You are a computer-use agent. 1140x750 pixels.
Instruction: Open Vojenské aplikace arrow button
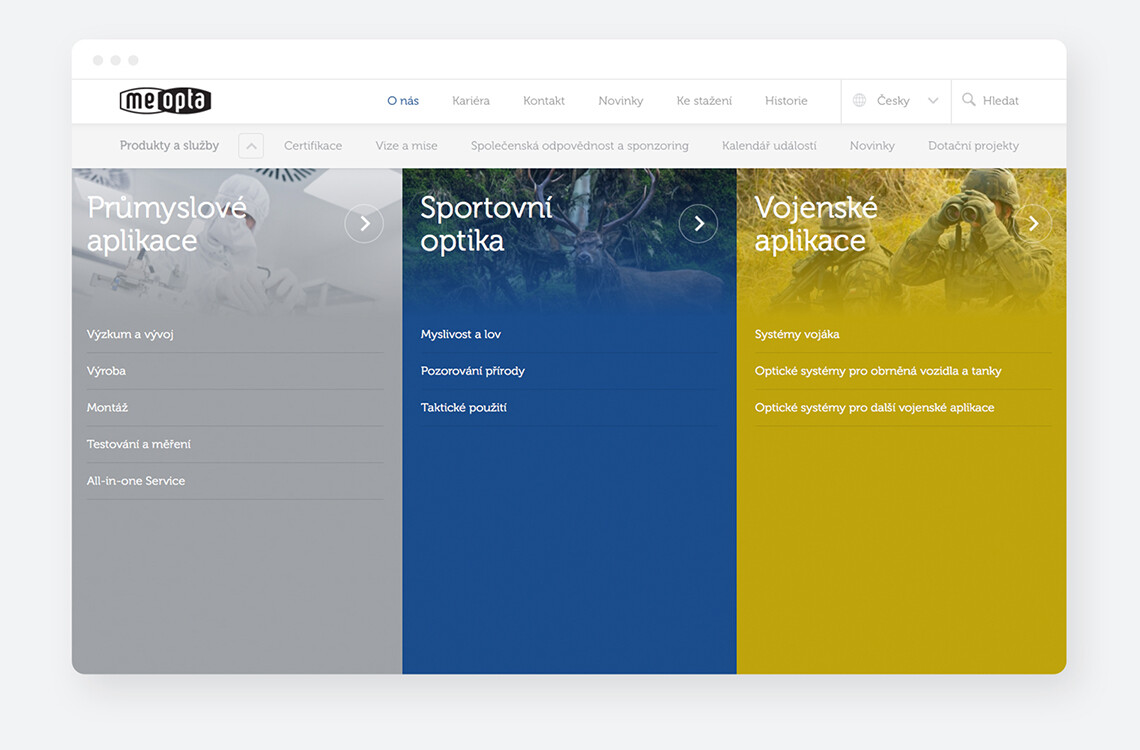pyautogui.click(x=1033, y=224)
